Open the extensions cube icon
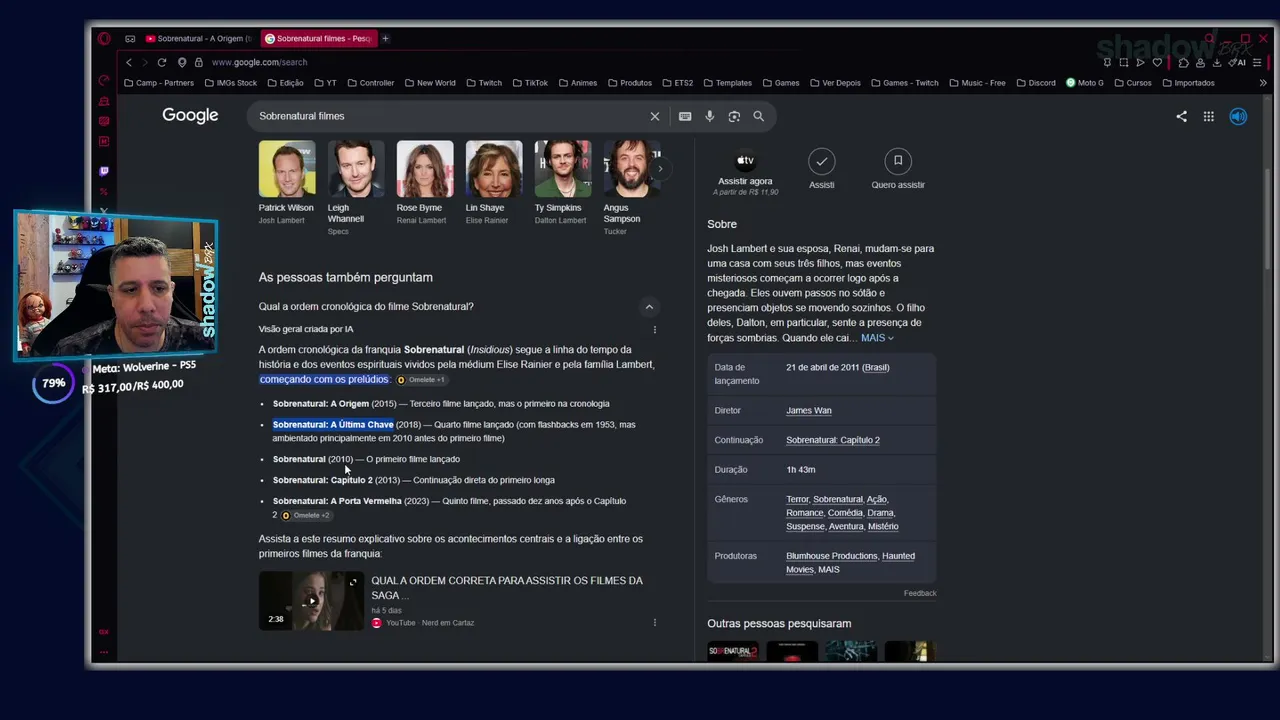 1184,62
